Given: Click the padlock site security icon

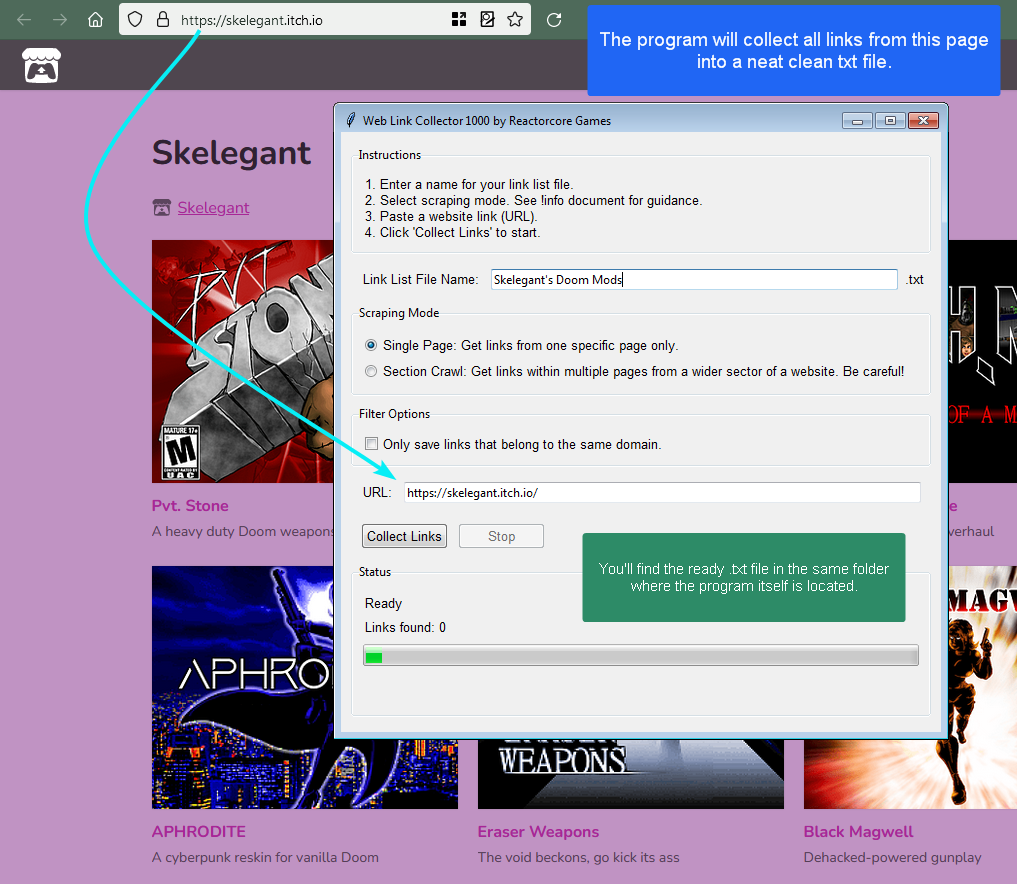Looking at the screenshot, I should [163, 19].
